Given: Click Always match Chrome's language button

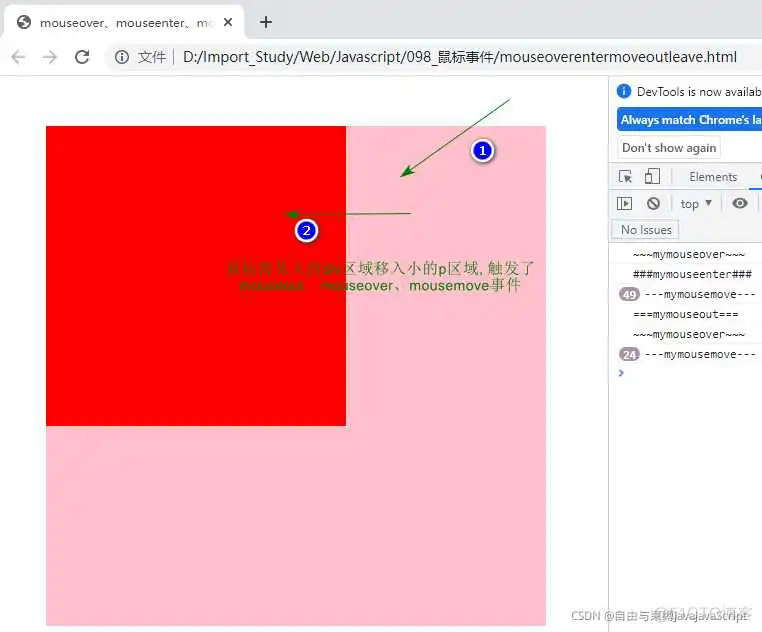Looking at the screenshot, I should (x=690, y=120).
